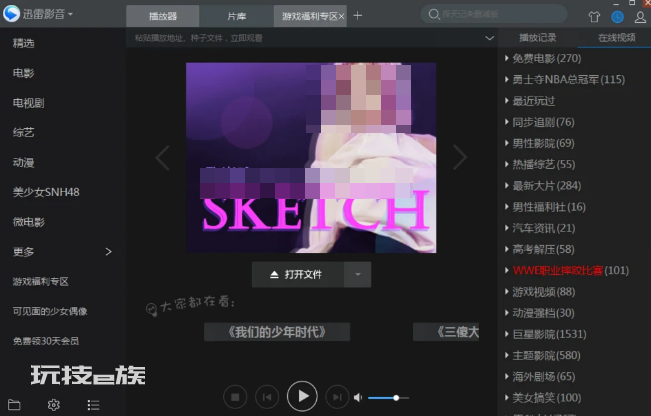Play 《我们的少年时代》 recommendation
Screen dimensions: 651x416
pyautogui.click(x=277, y=332)
